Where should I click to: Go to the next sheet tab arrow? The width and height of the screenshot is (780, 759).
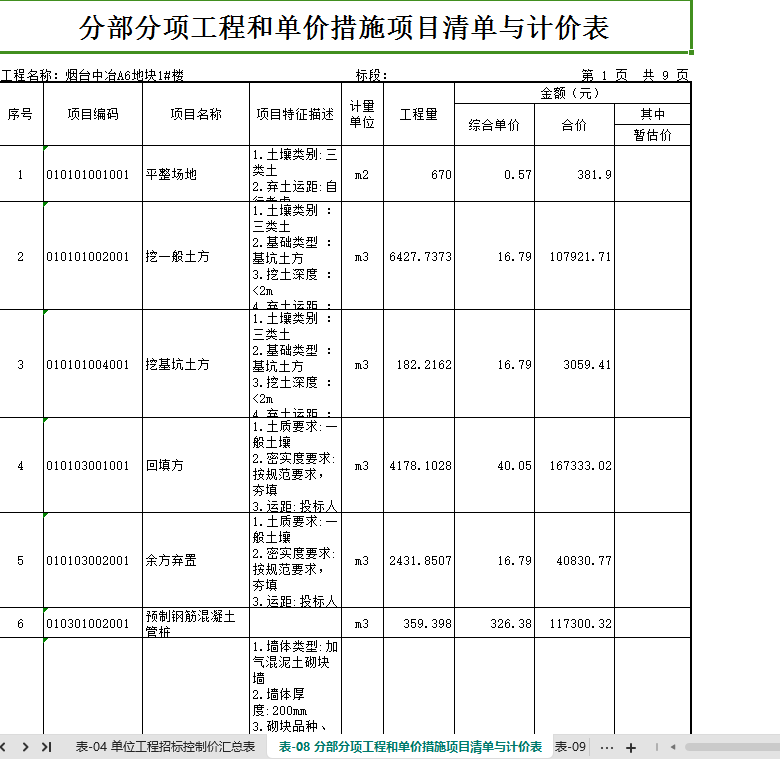tap(25, 747)
